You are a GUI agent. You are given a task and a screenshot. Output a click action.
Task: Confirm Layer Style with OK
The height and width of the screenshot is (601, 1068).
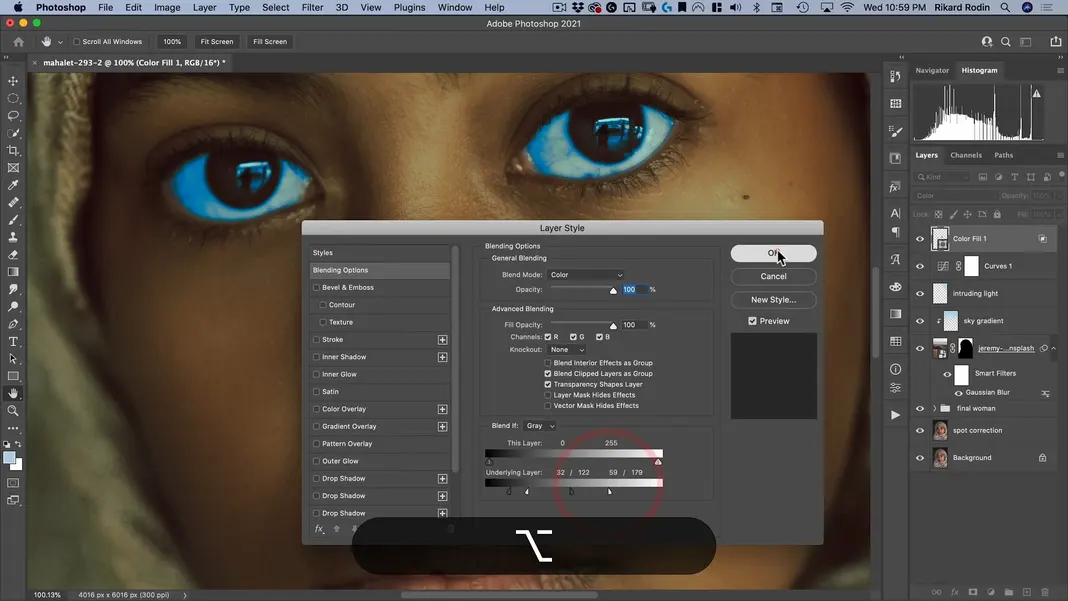coord(773,253)
